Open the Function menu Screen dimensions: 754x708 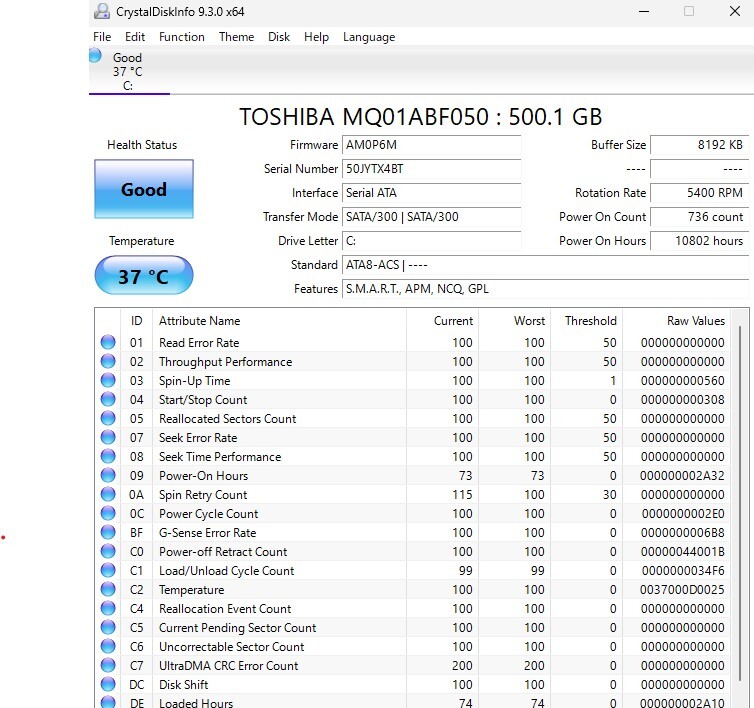tap(182, 37)
